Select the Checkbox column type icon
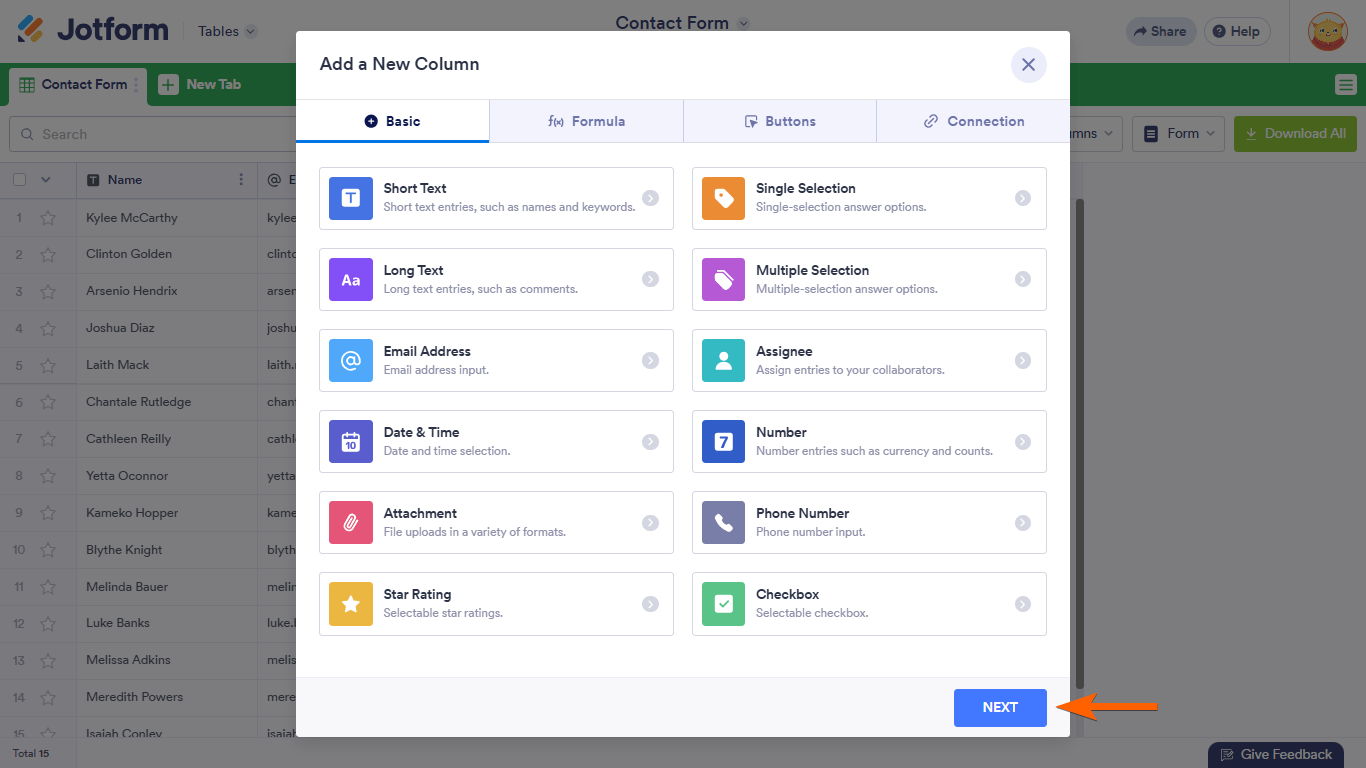 point(724,604)
